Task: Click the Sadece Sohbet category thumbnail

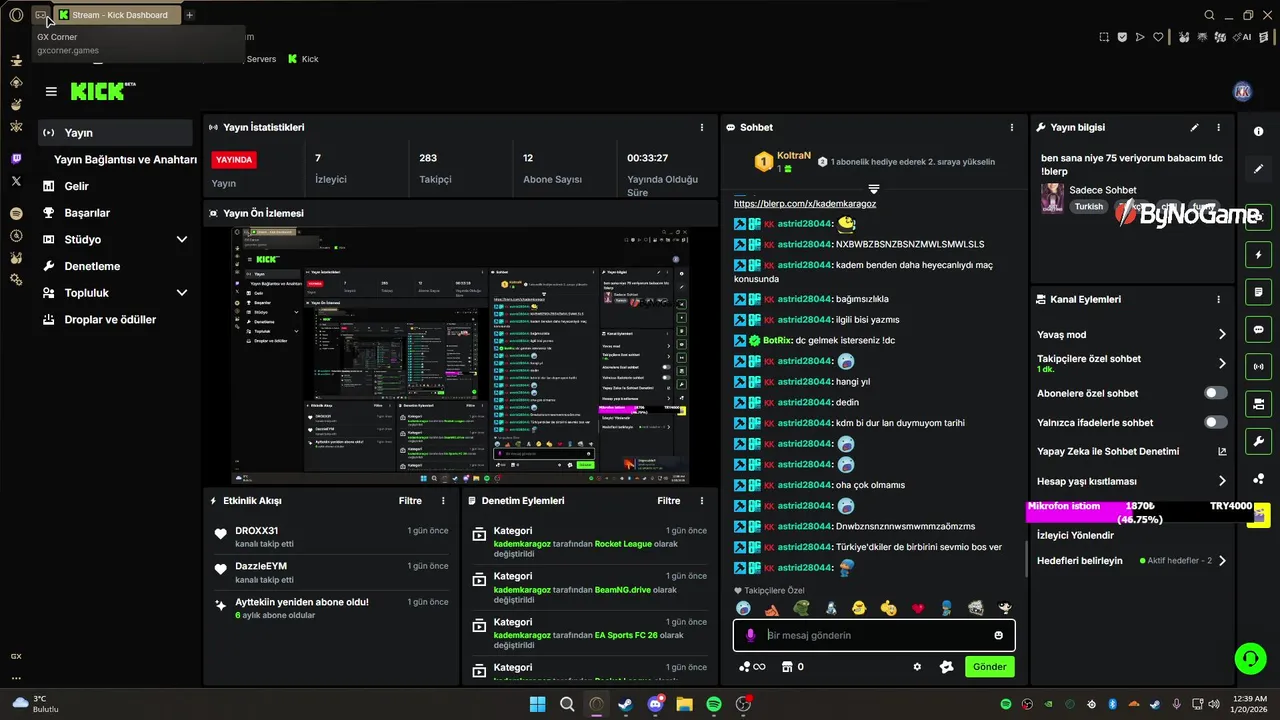Action: [x=1052, y=198]
